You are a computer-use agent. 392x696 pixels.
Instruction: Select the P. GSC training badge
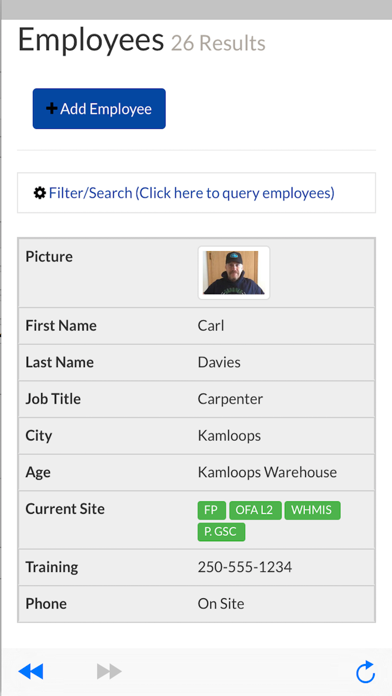coord(221,532)
